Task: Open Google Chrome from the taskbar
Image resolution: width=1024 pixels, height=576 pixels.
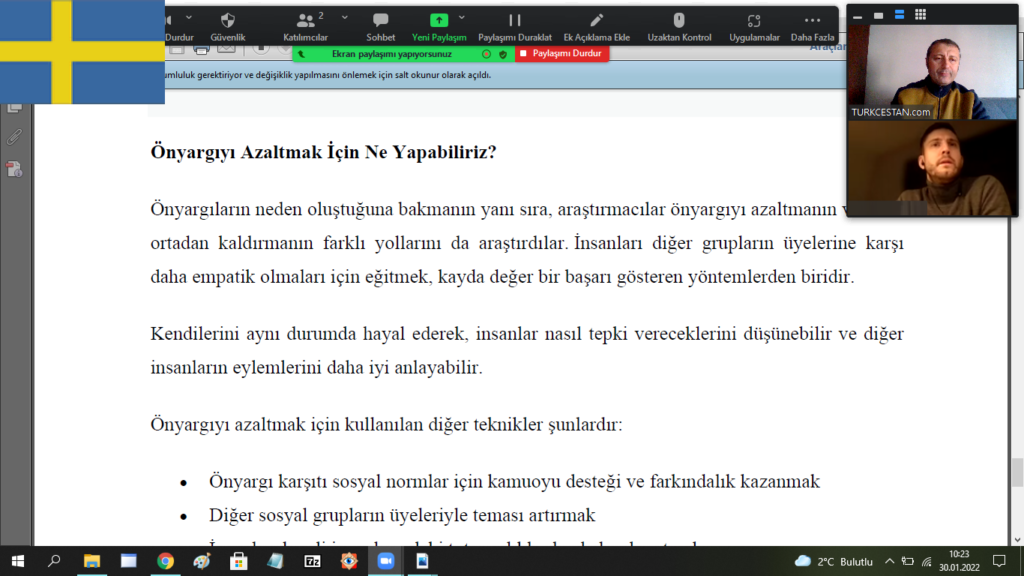Action: 165,561
